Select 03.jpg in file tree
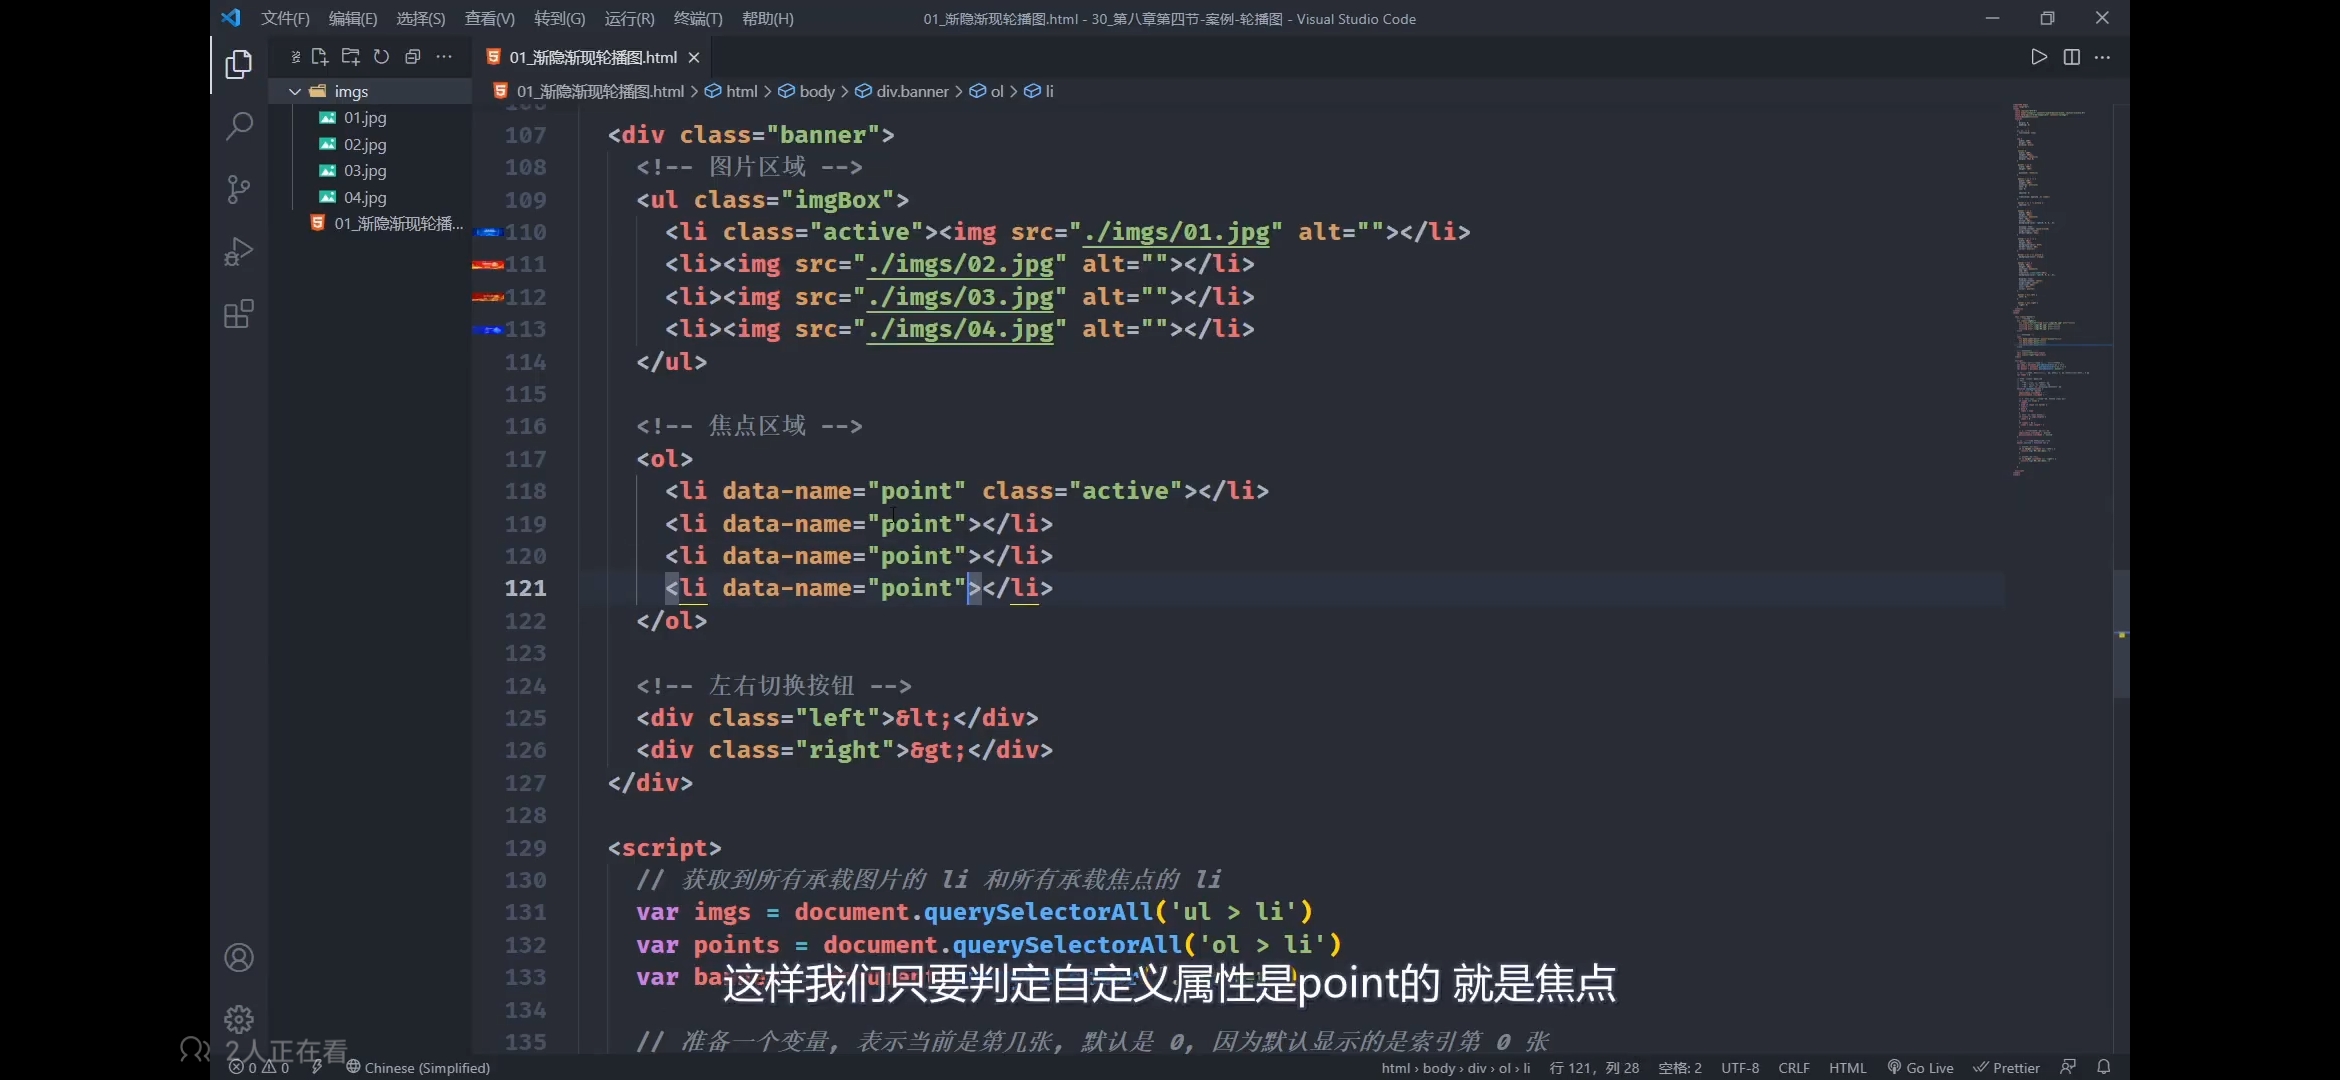 (365, 171)
